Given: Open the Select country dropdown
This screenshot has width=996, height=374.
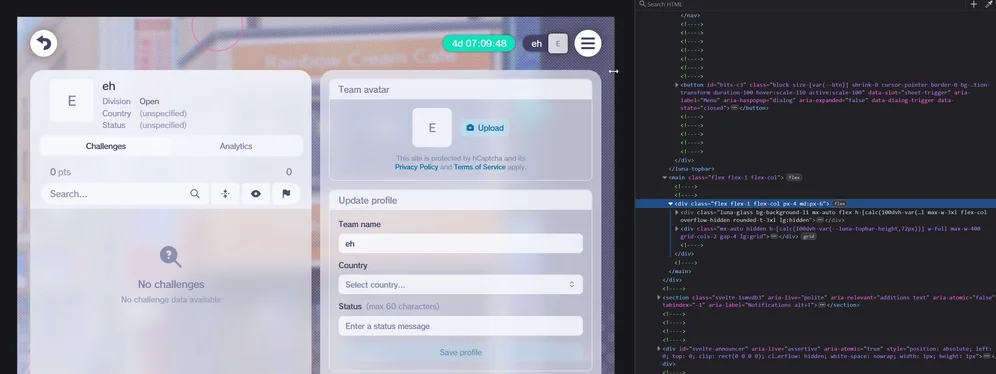Looking at the screenshot, I should tap(461, 284).
